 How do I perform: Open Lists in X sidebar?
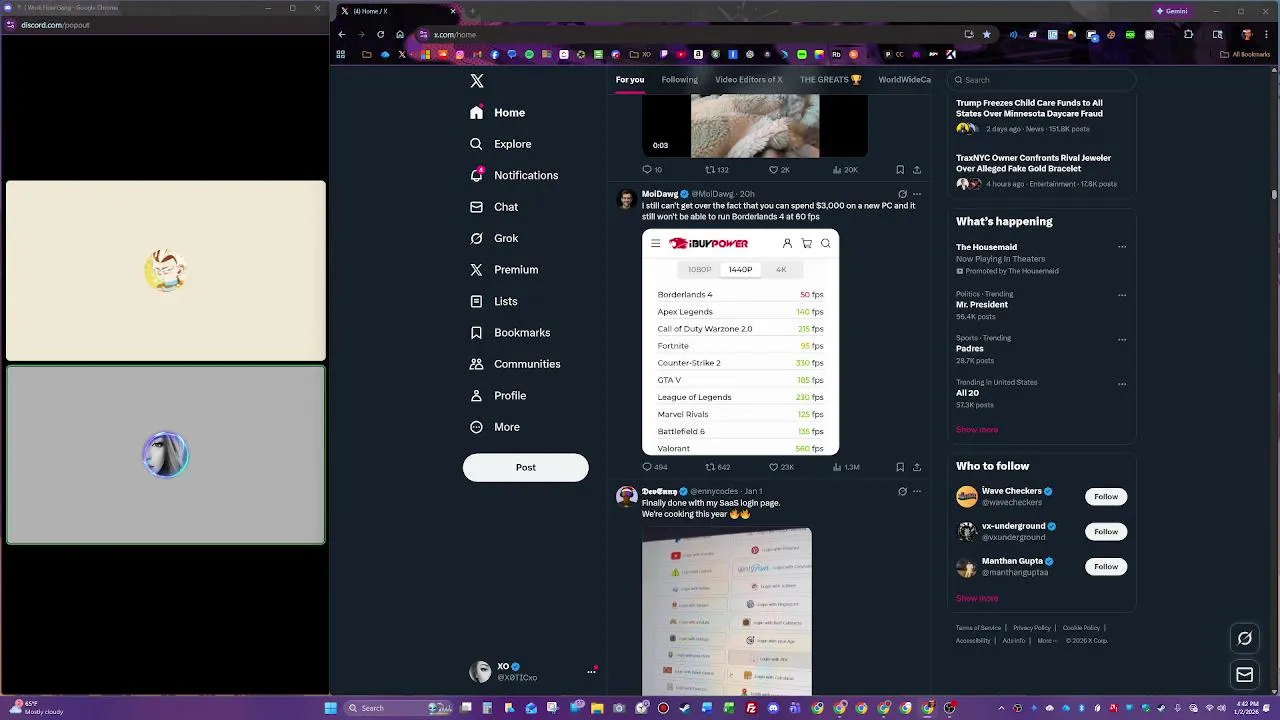tap(494, 301)
